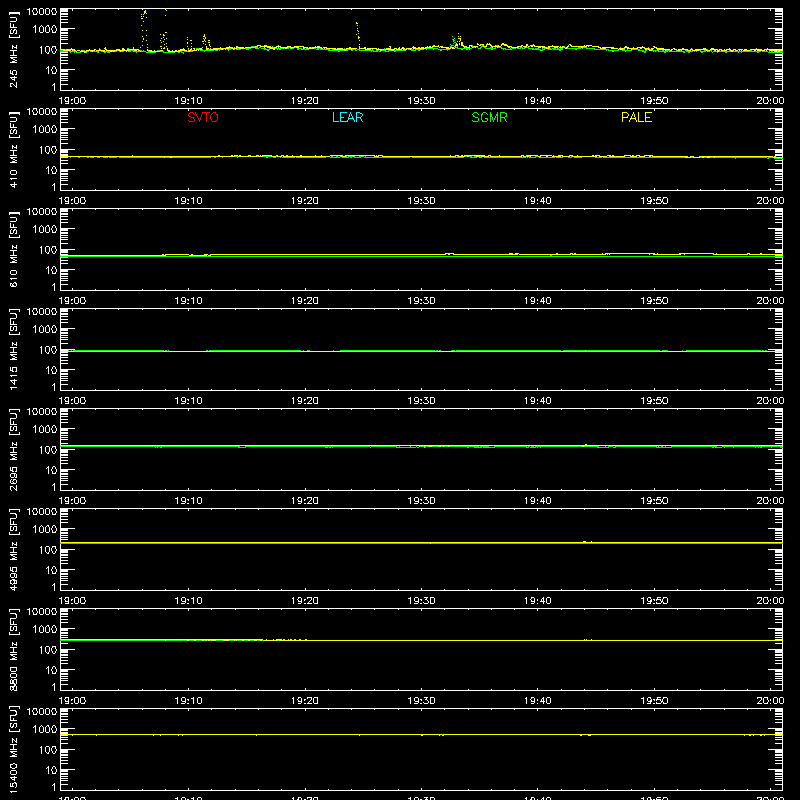Click the 19:20 label under the 2695 MHz plot
The image size is (800, 800).
click(305, 501)
